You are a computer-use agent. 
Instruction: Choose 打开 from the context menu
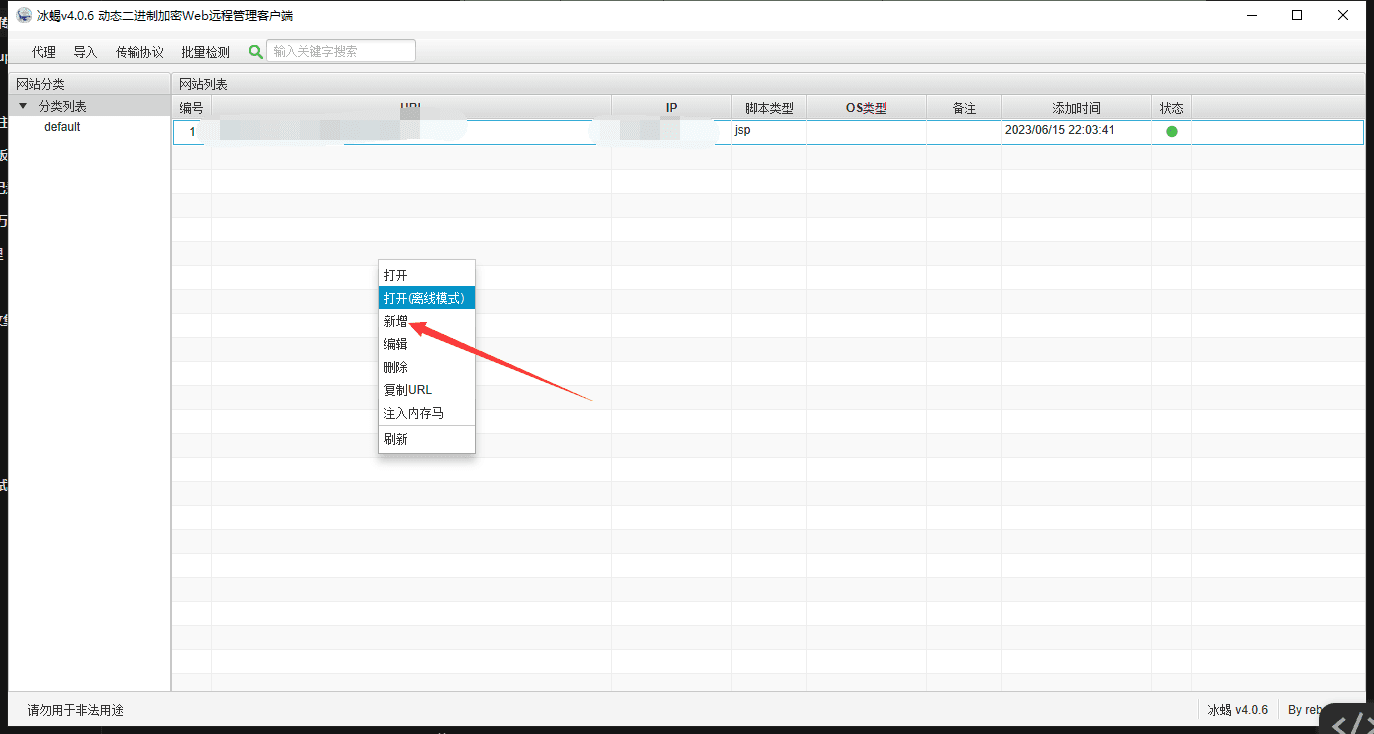tap(396, 275)
